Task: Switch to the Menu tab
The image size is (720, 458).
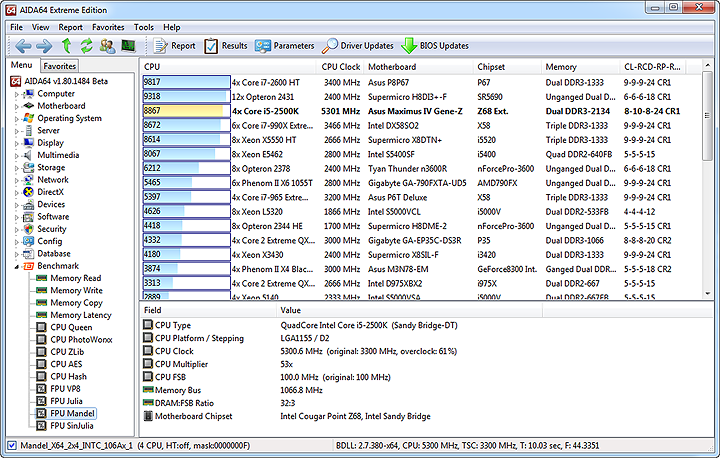Action: pos(22,65)
